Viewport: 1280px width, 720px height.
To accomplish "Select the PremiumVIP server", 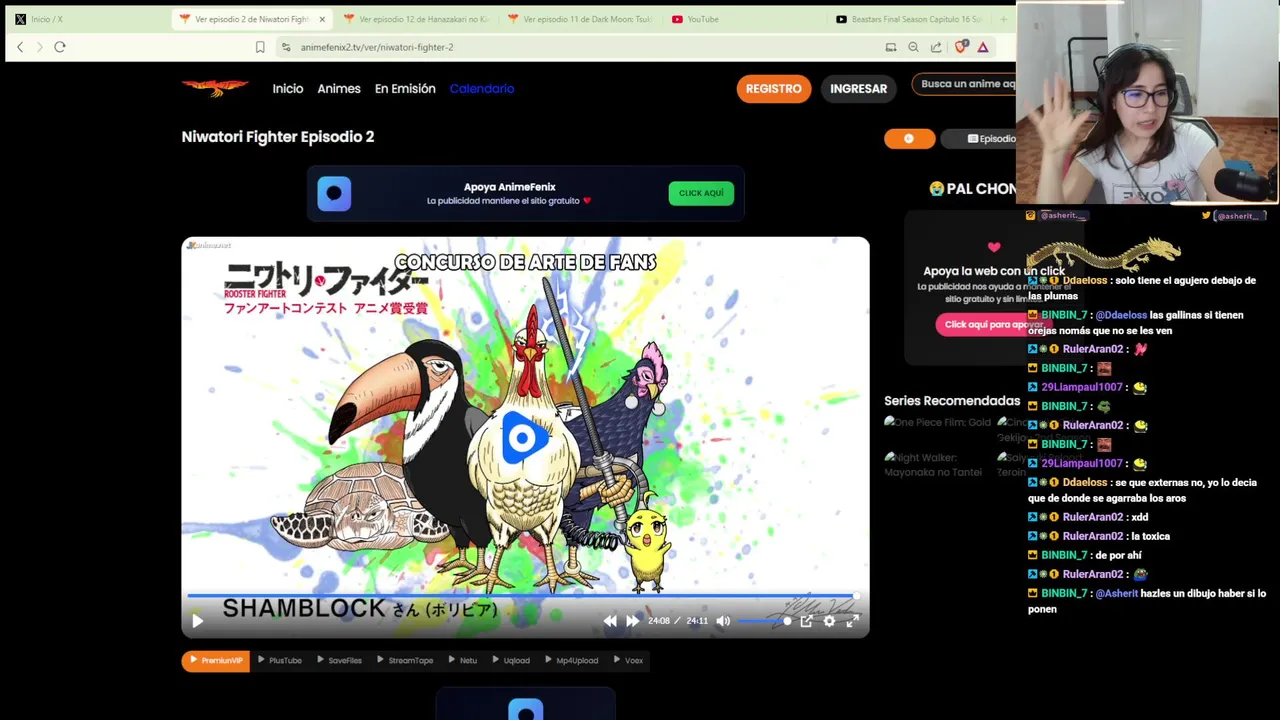I will pos(216,661).
